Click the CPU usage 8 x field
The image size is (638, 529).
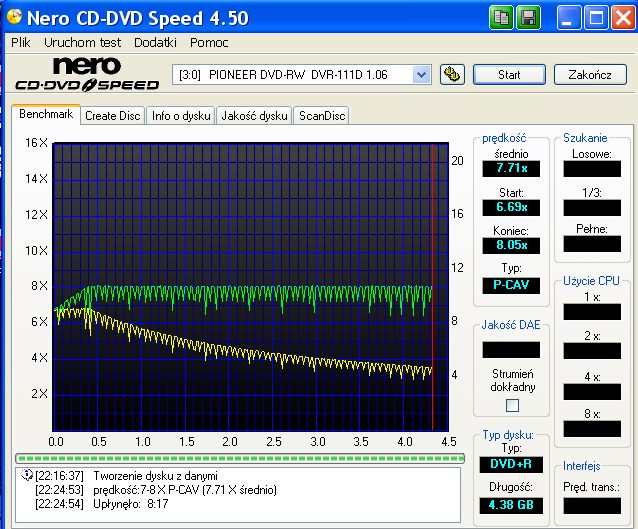click(592, 429)
